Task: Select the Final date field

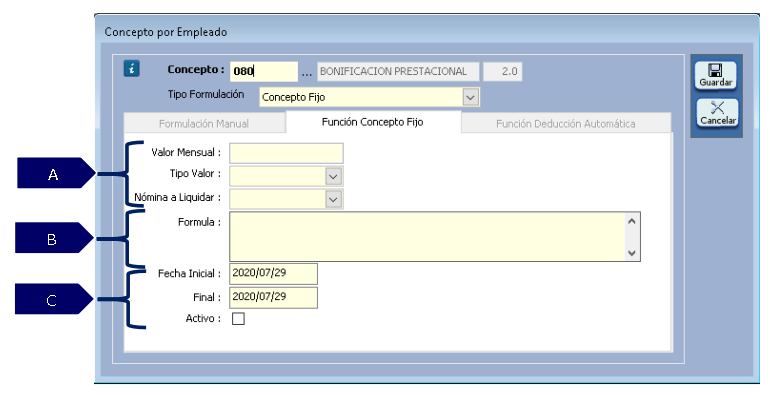Action: pos(274,298)
